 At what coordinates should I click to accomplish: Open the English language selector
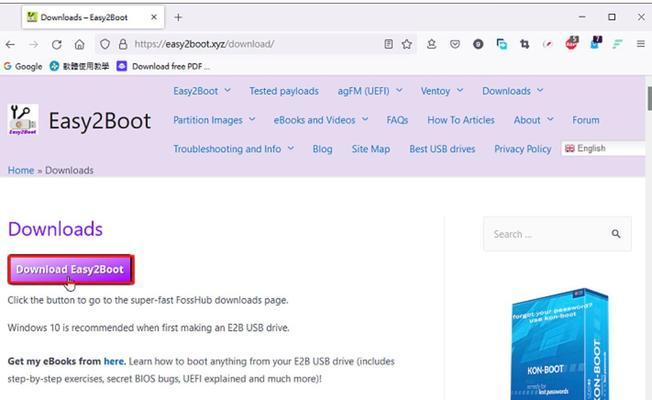(x=603, y=148)
